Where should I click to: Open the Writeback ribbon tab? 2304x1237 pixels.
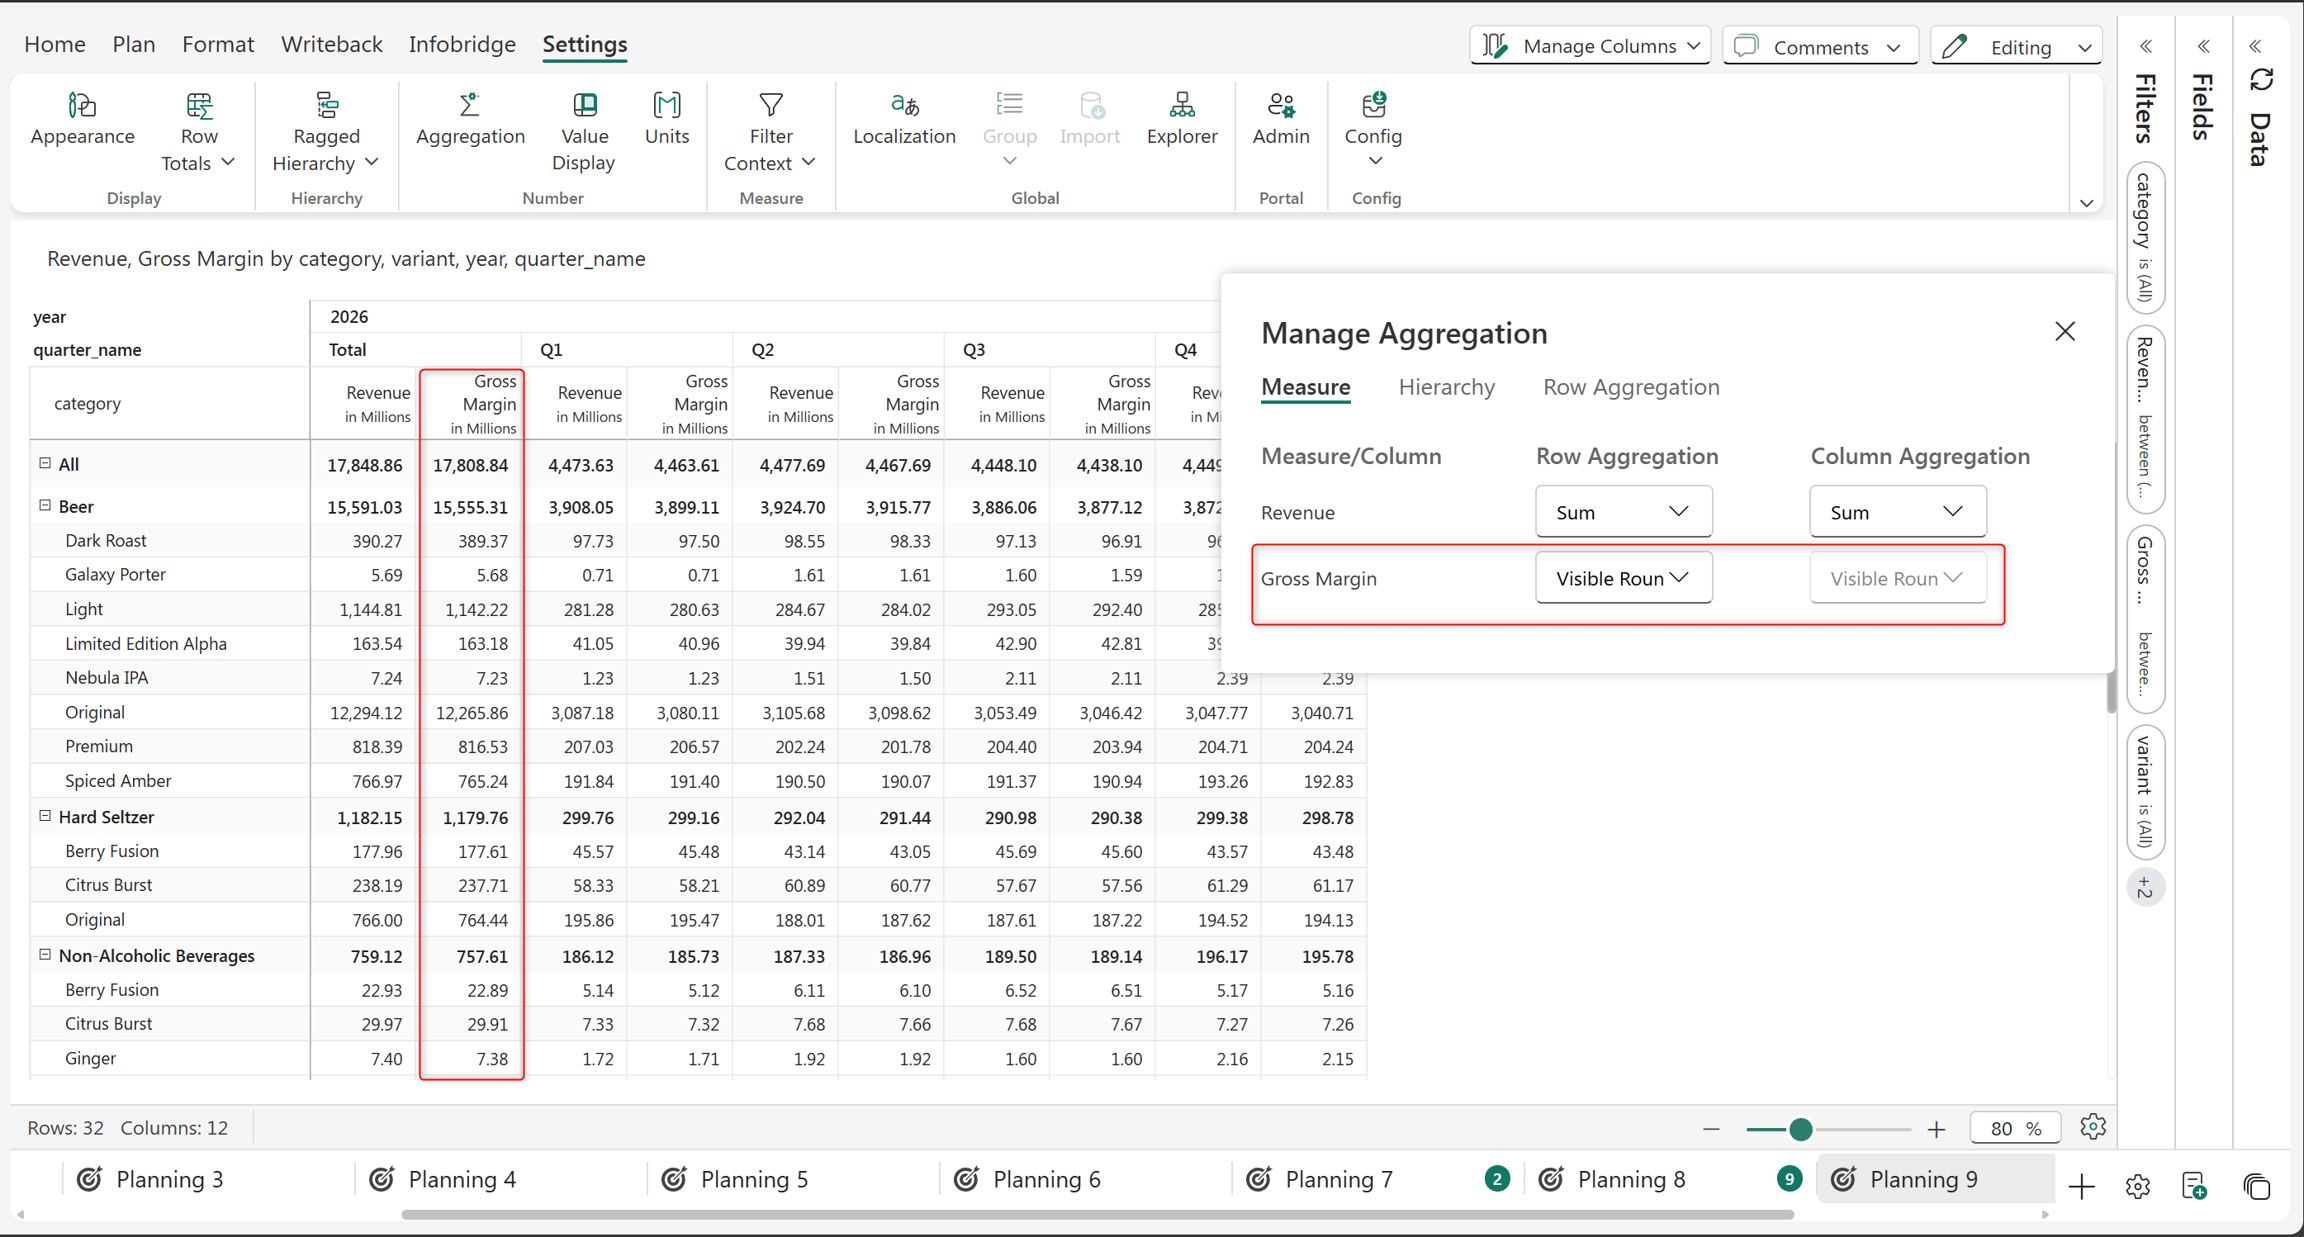tap(331, 44)
